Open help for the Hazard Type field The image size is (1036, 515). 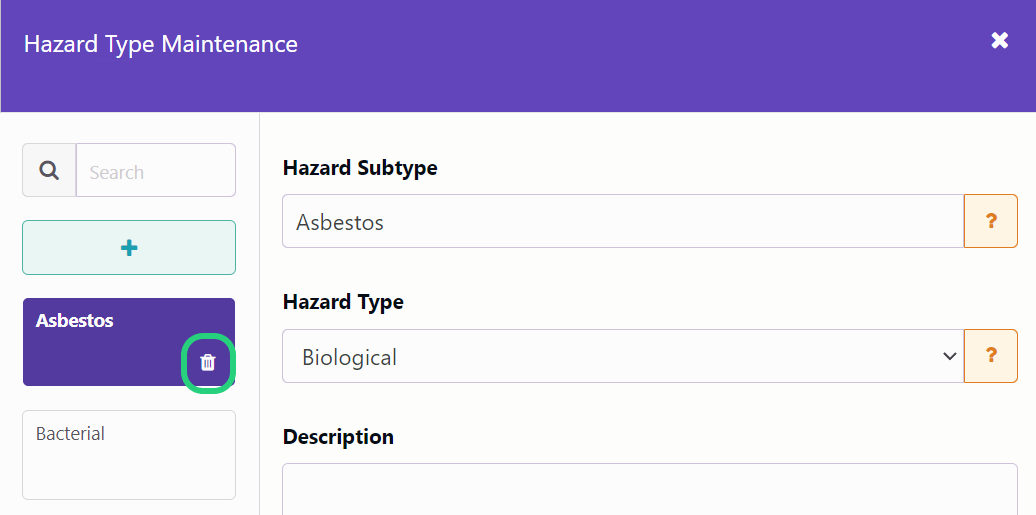pyautogui.click(x=990, y=356)
